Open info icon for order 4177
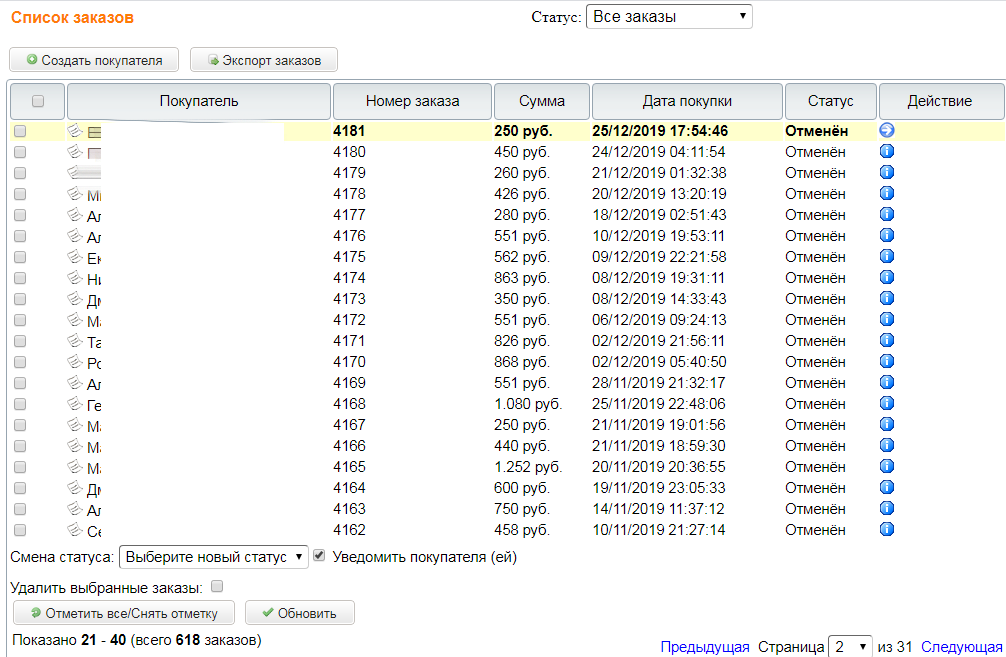This screenshot has height=657, width=1006. point(887,214)
